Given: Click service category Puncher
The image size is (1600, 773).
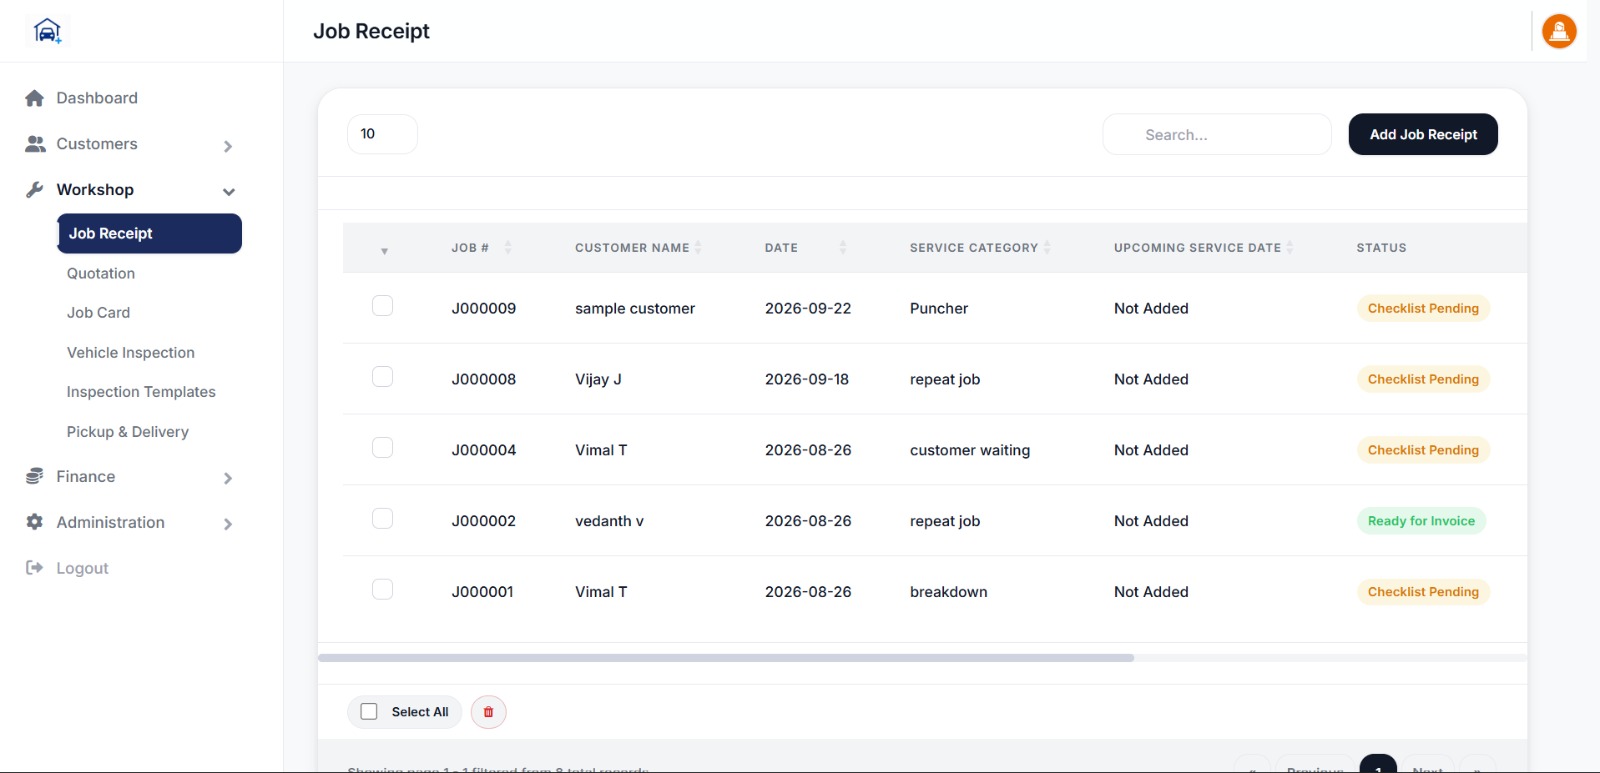Looking at the screenshot, I should point(939,308).
